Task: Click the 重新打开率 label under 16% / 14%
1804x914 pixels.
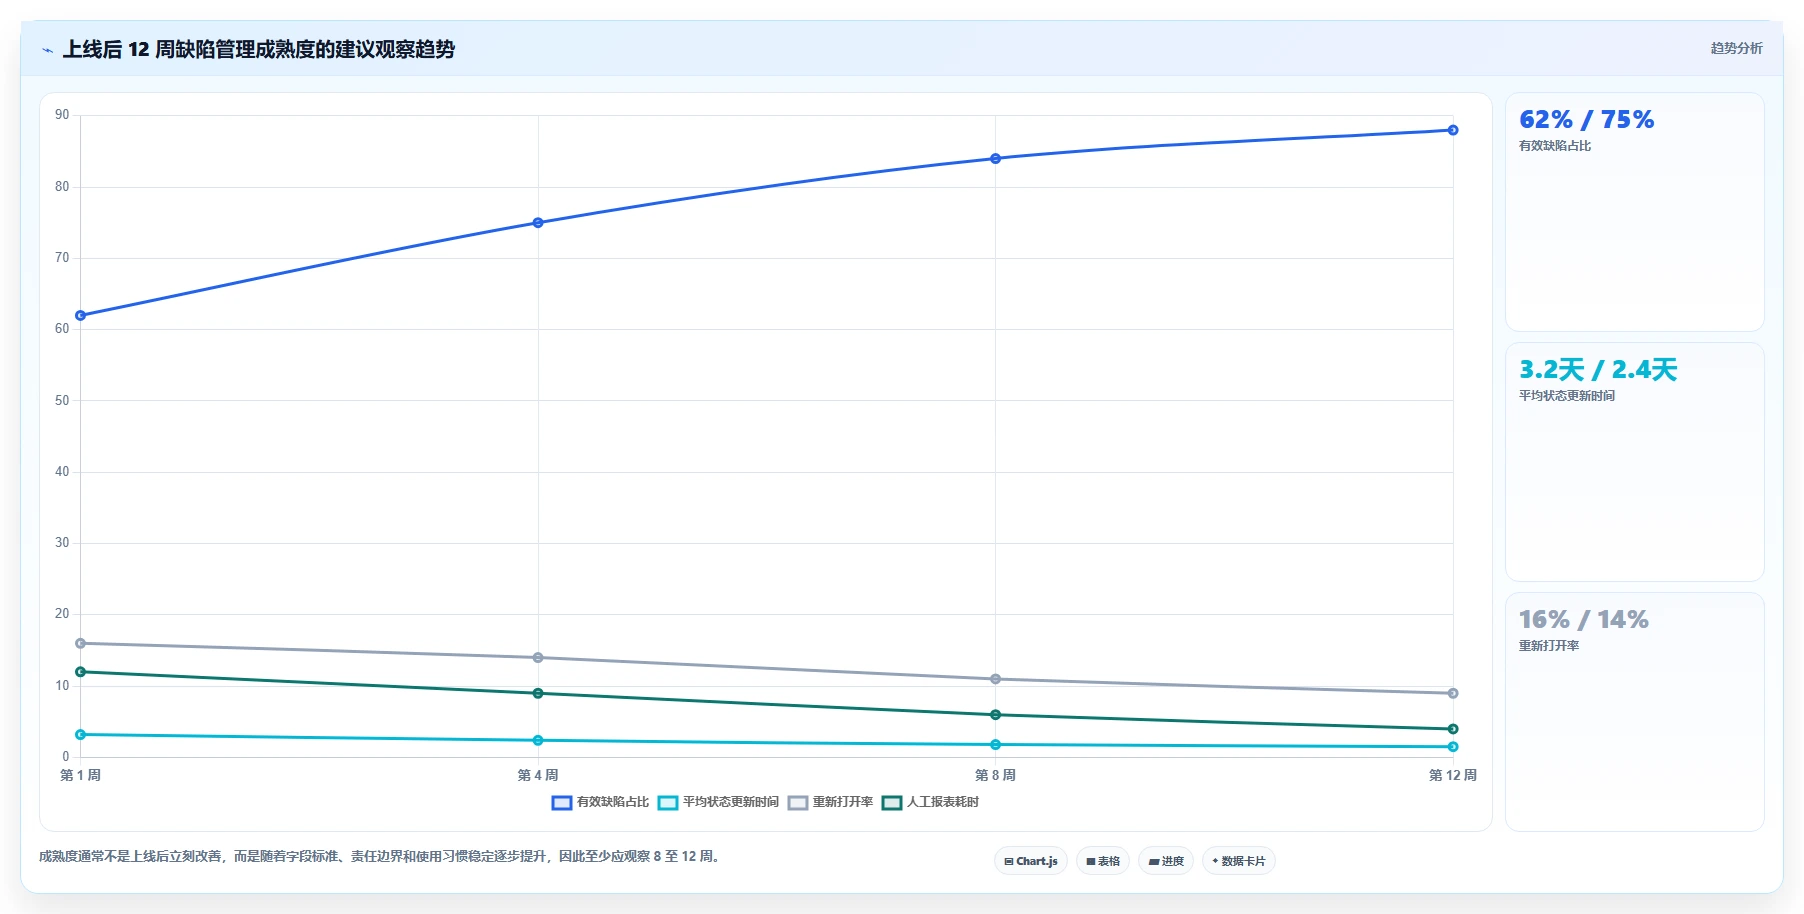Action: [x=1549, y=646]
